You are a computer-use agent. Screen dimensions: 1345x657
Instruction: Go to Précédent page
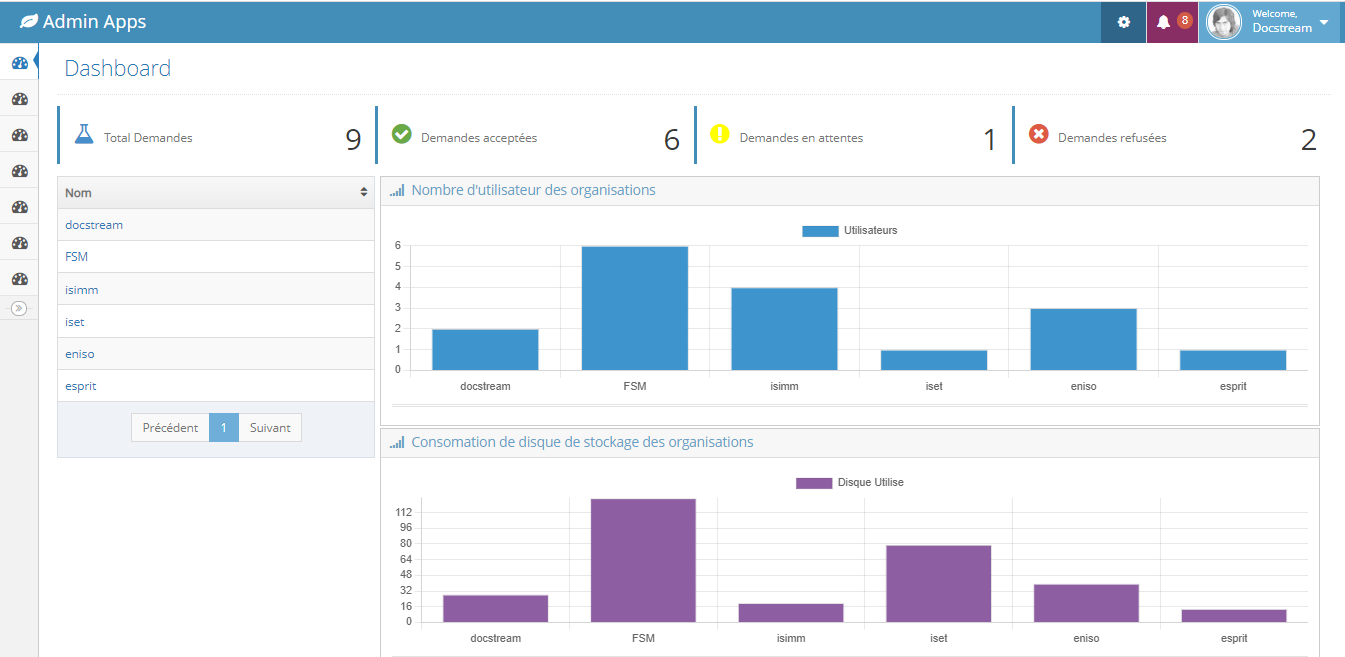(170, 428)
